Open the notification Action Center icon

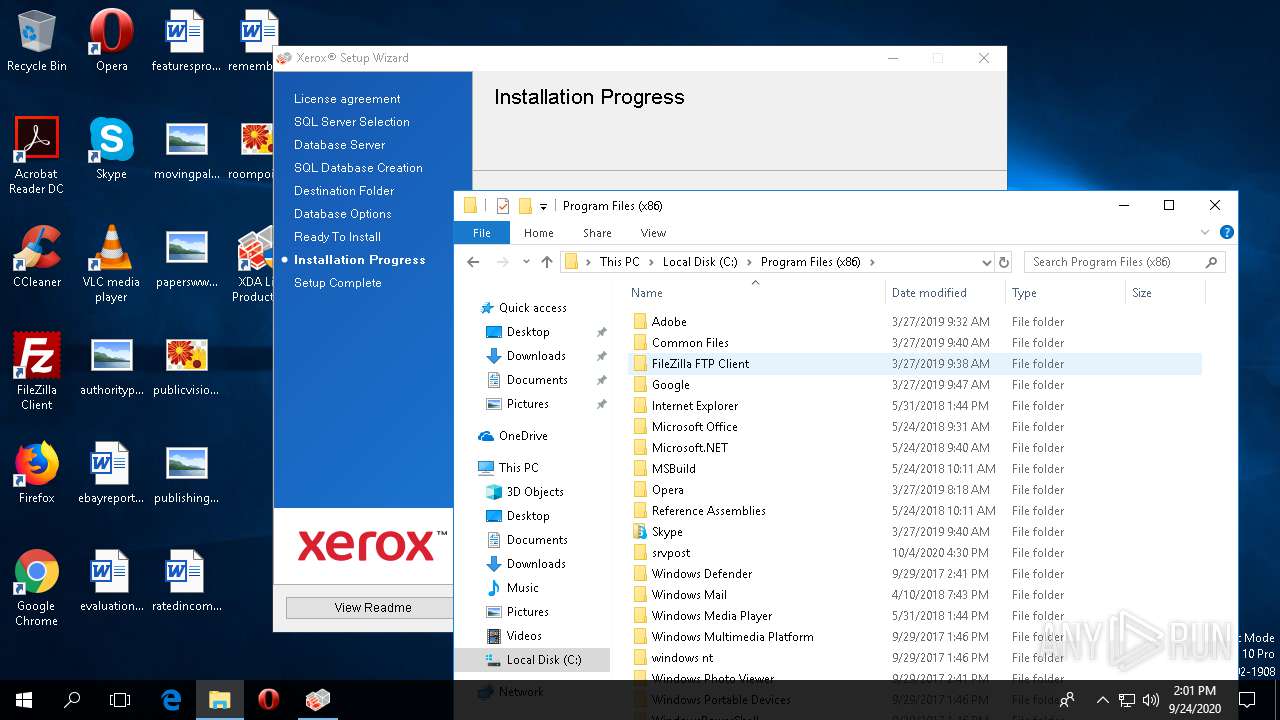coord(1246,700)
